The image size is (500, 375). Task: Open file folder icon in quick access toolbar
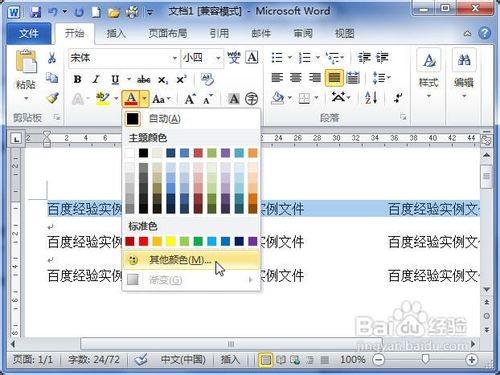pos(114,13)
